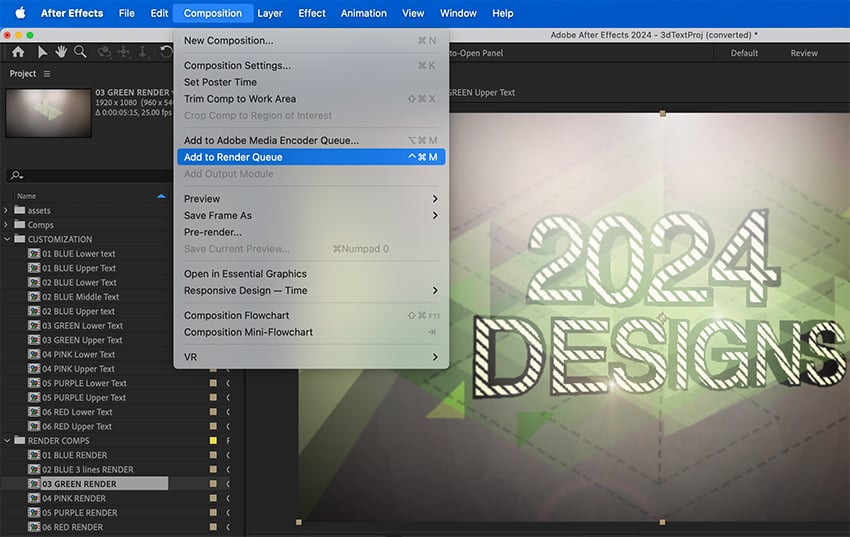Image resolution: width=850 pixels, height=537 pixels.
Task: Click the 06 RED RENDER composition icon
Action: [34, 527]
